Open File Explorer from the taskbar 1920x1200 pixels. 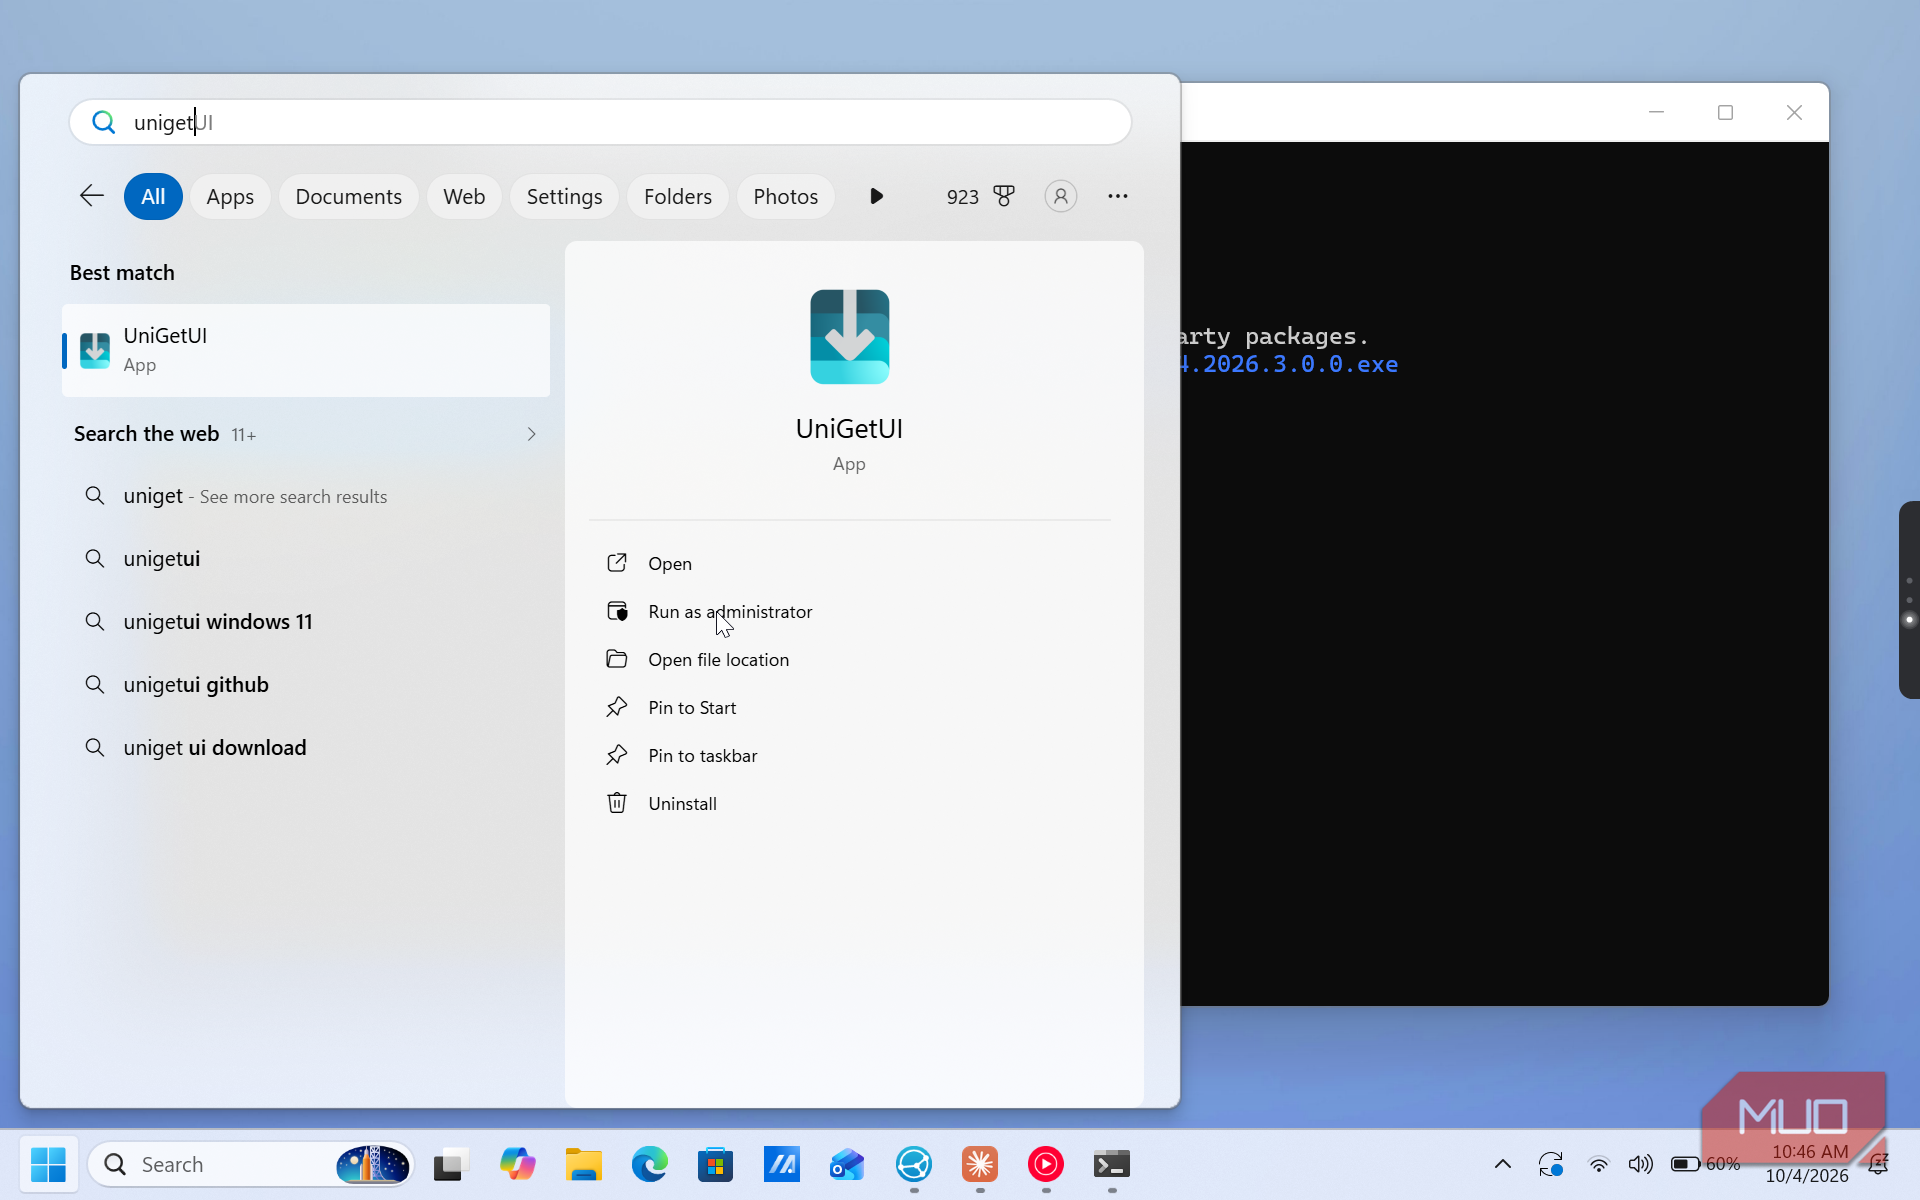pos(584,1164)
